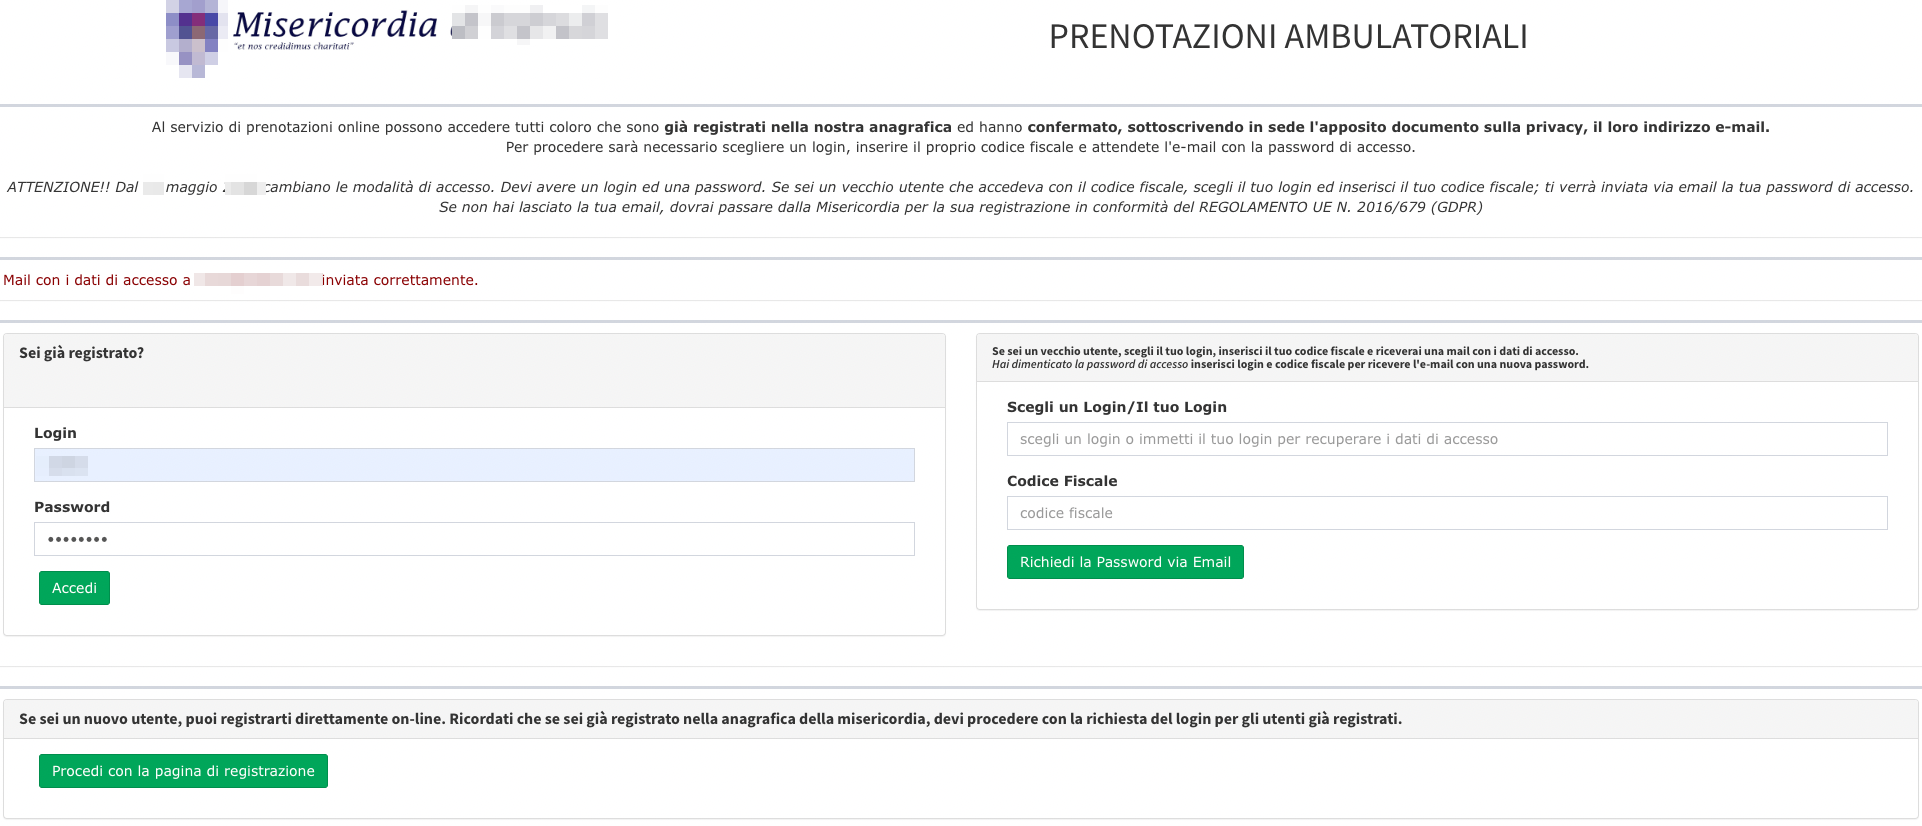Click the Hai dimenticato la password italic text

[x=1090, y=365]
